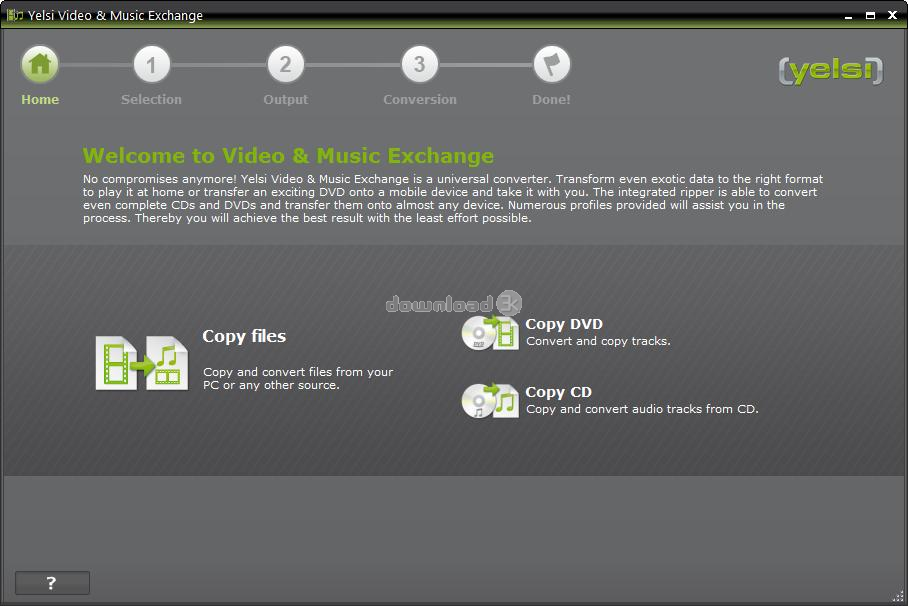The height and width of the screenshot is (606, 908).
Task: Click the Yelsi logo at top right
Action: (830, 71)
